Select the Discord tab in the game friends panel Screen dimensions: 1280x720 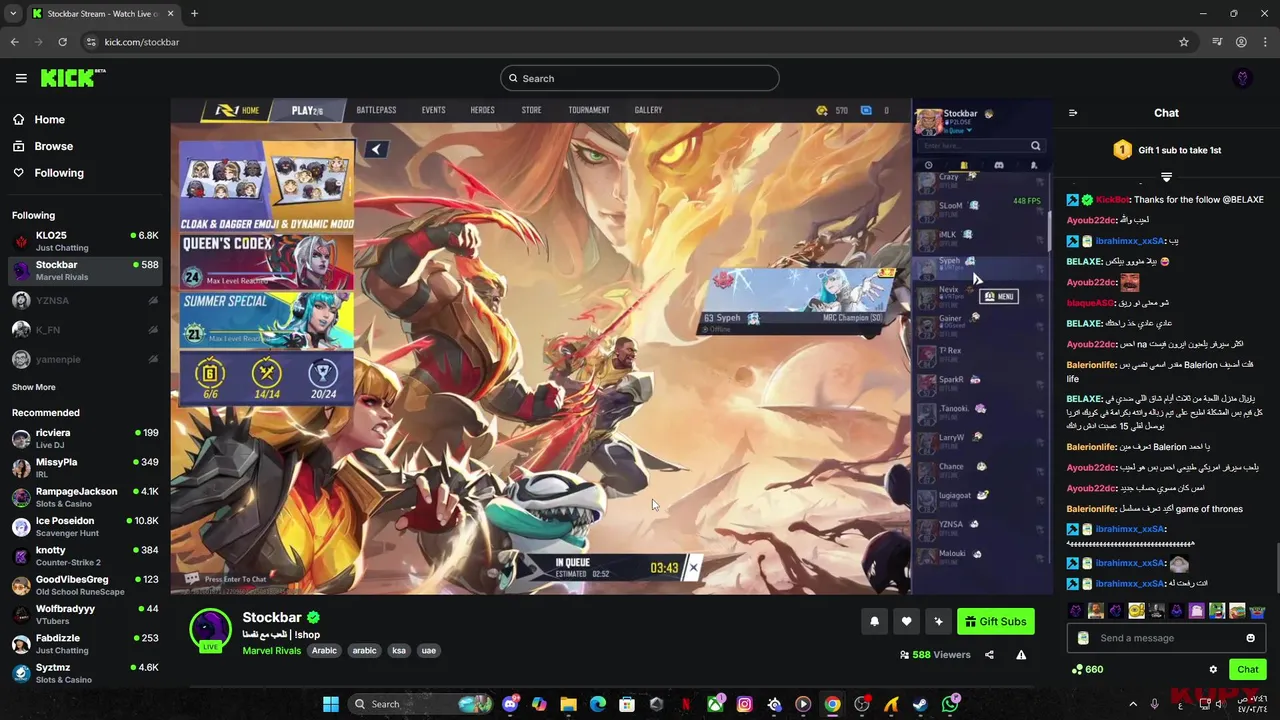pos(998,165)
